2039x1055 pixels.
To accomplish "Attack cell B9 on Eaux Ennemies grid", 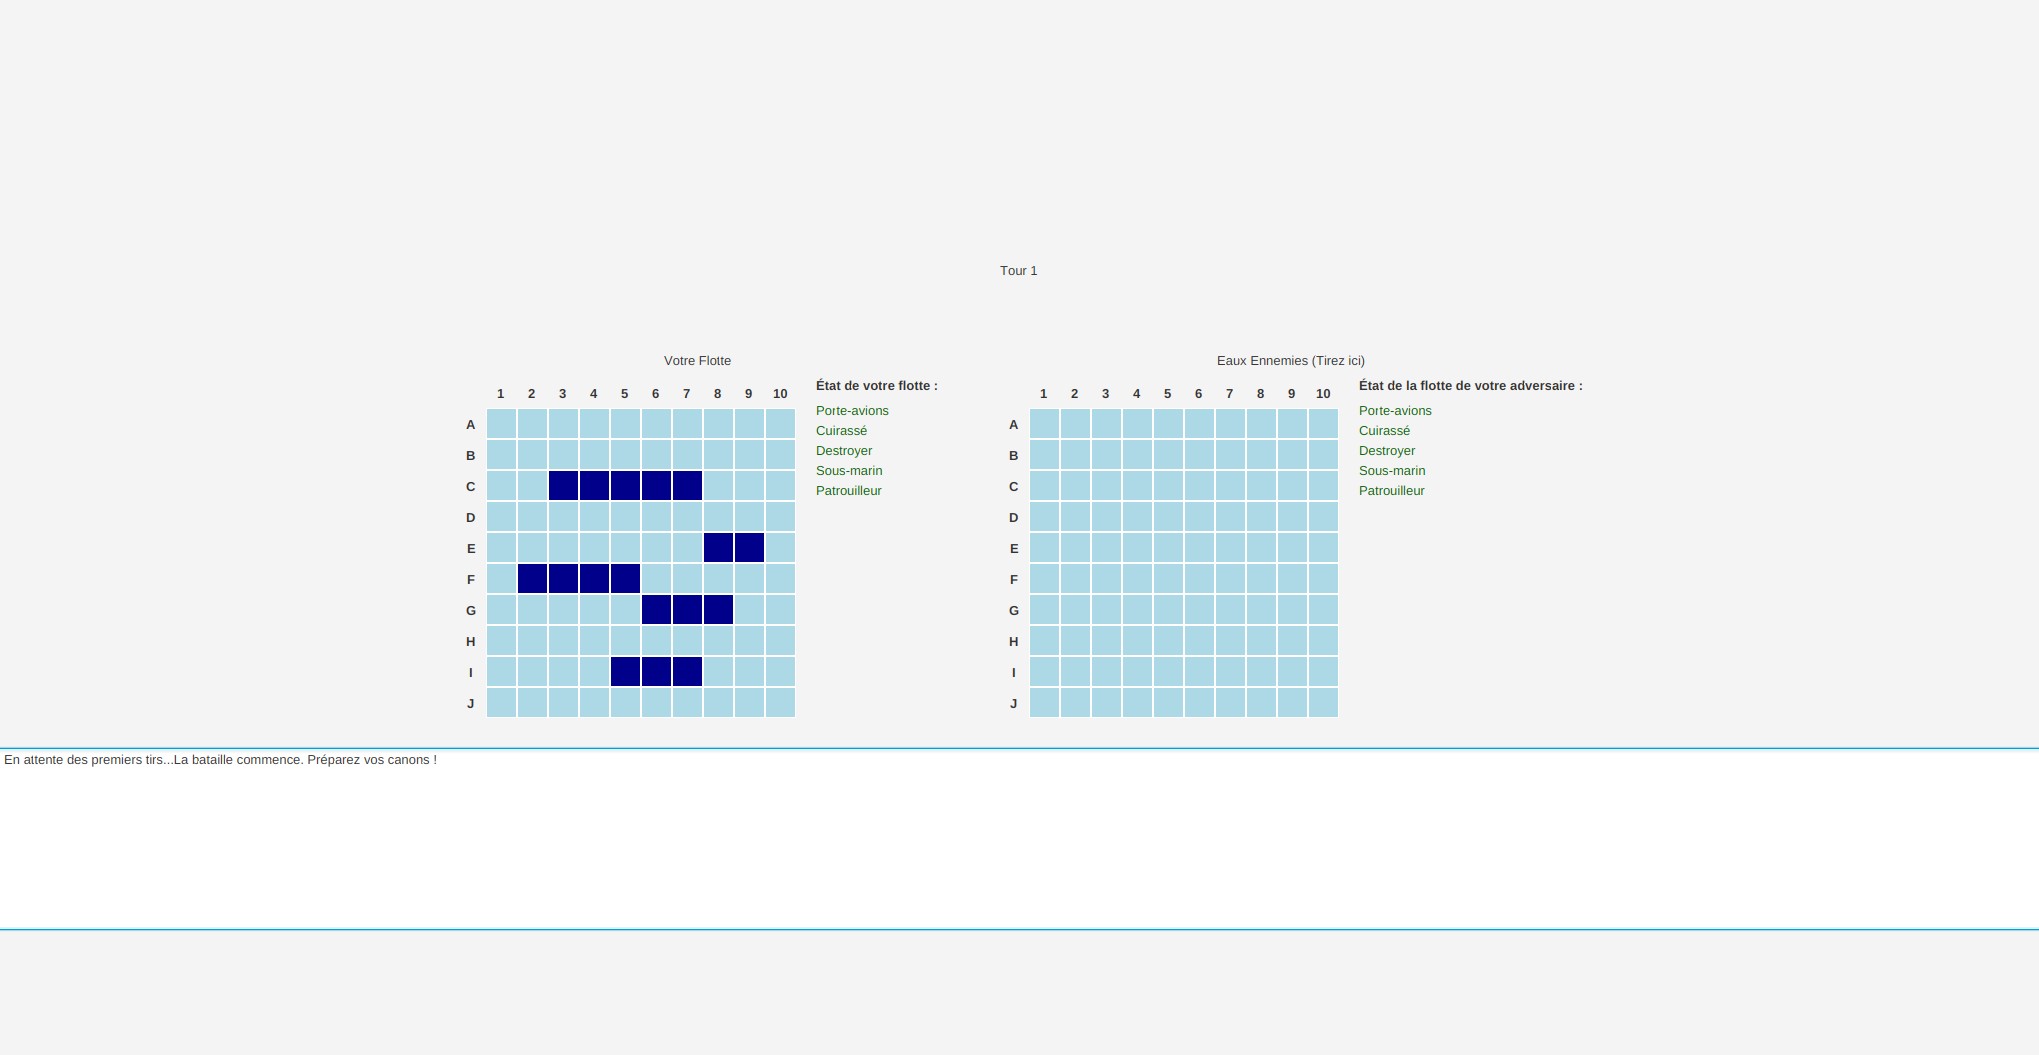I will coord(1292,455).
